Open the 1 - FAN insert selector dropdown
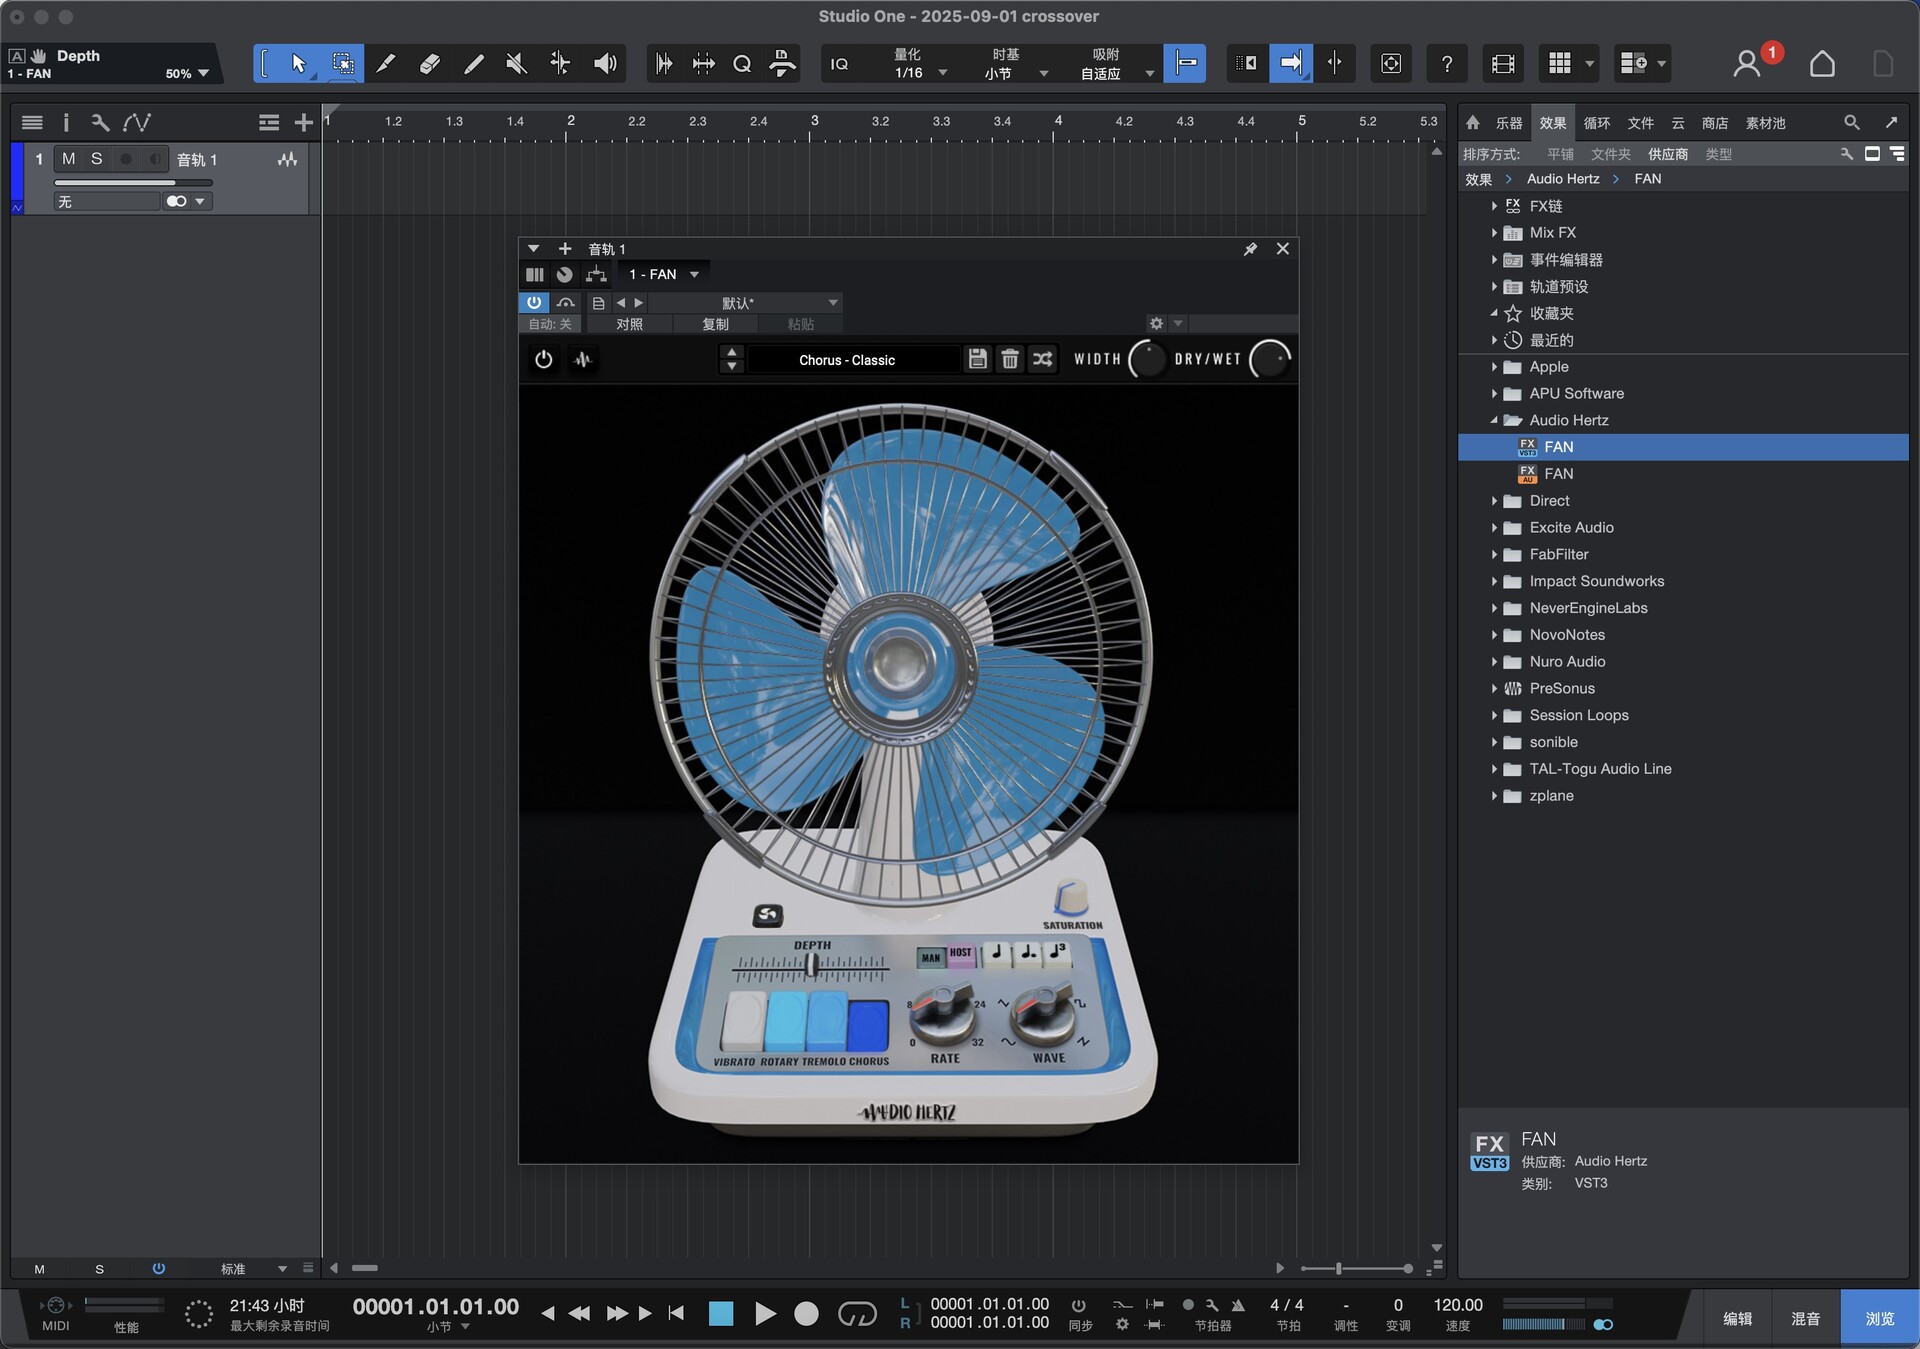This screenshot has width=1920, height=1349. click(663, 274)
